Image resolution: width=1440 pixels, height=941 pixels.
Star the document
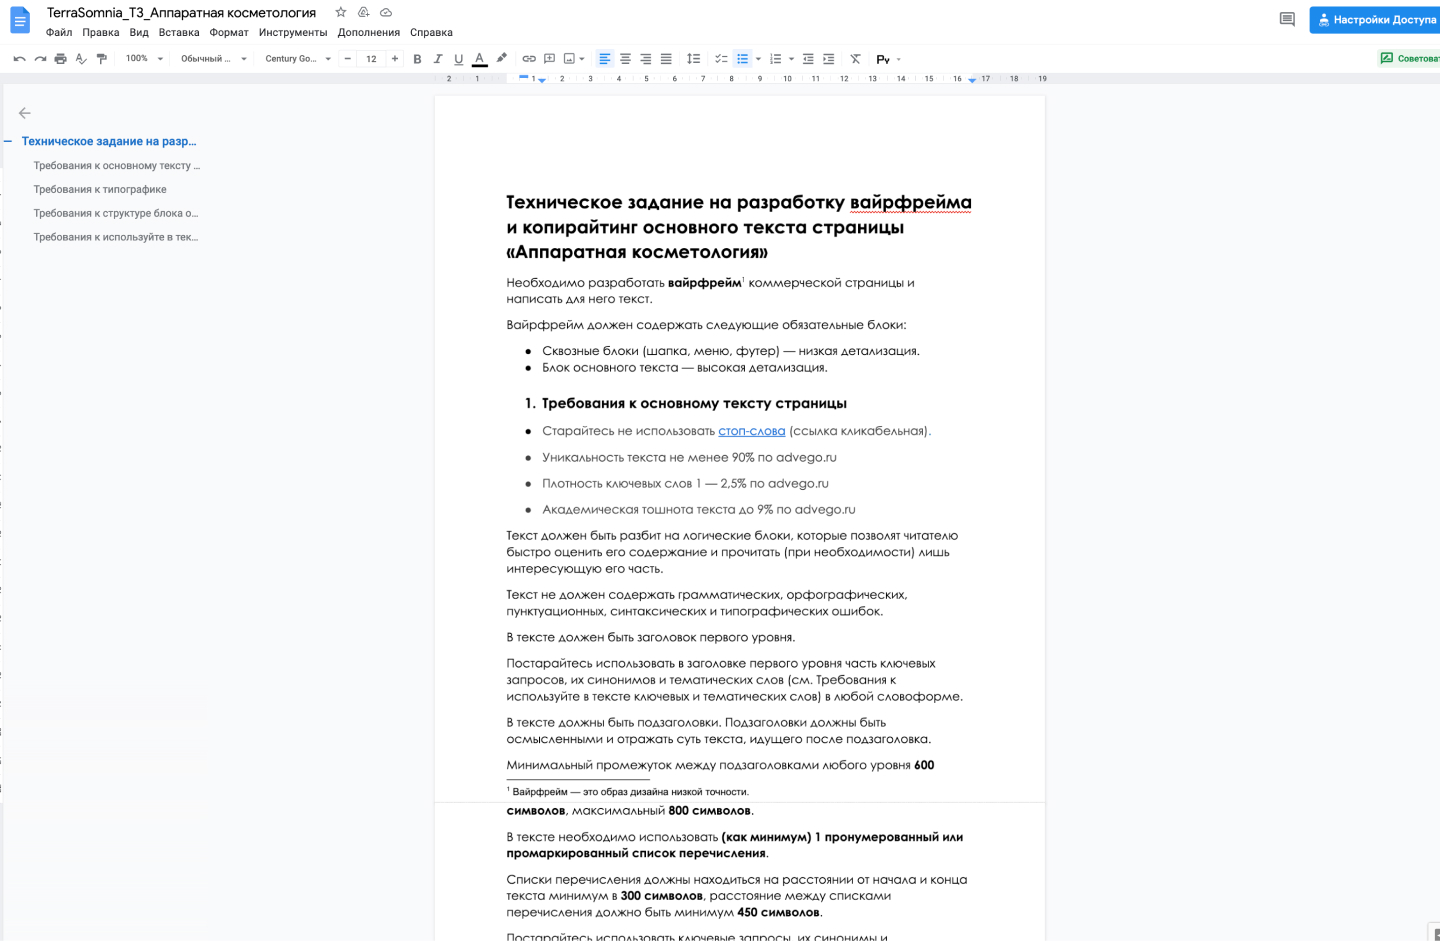341,12
